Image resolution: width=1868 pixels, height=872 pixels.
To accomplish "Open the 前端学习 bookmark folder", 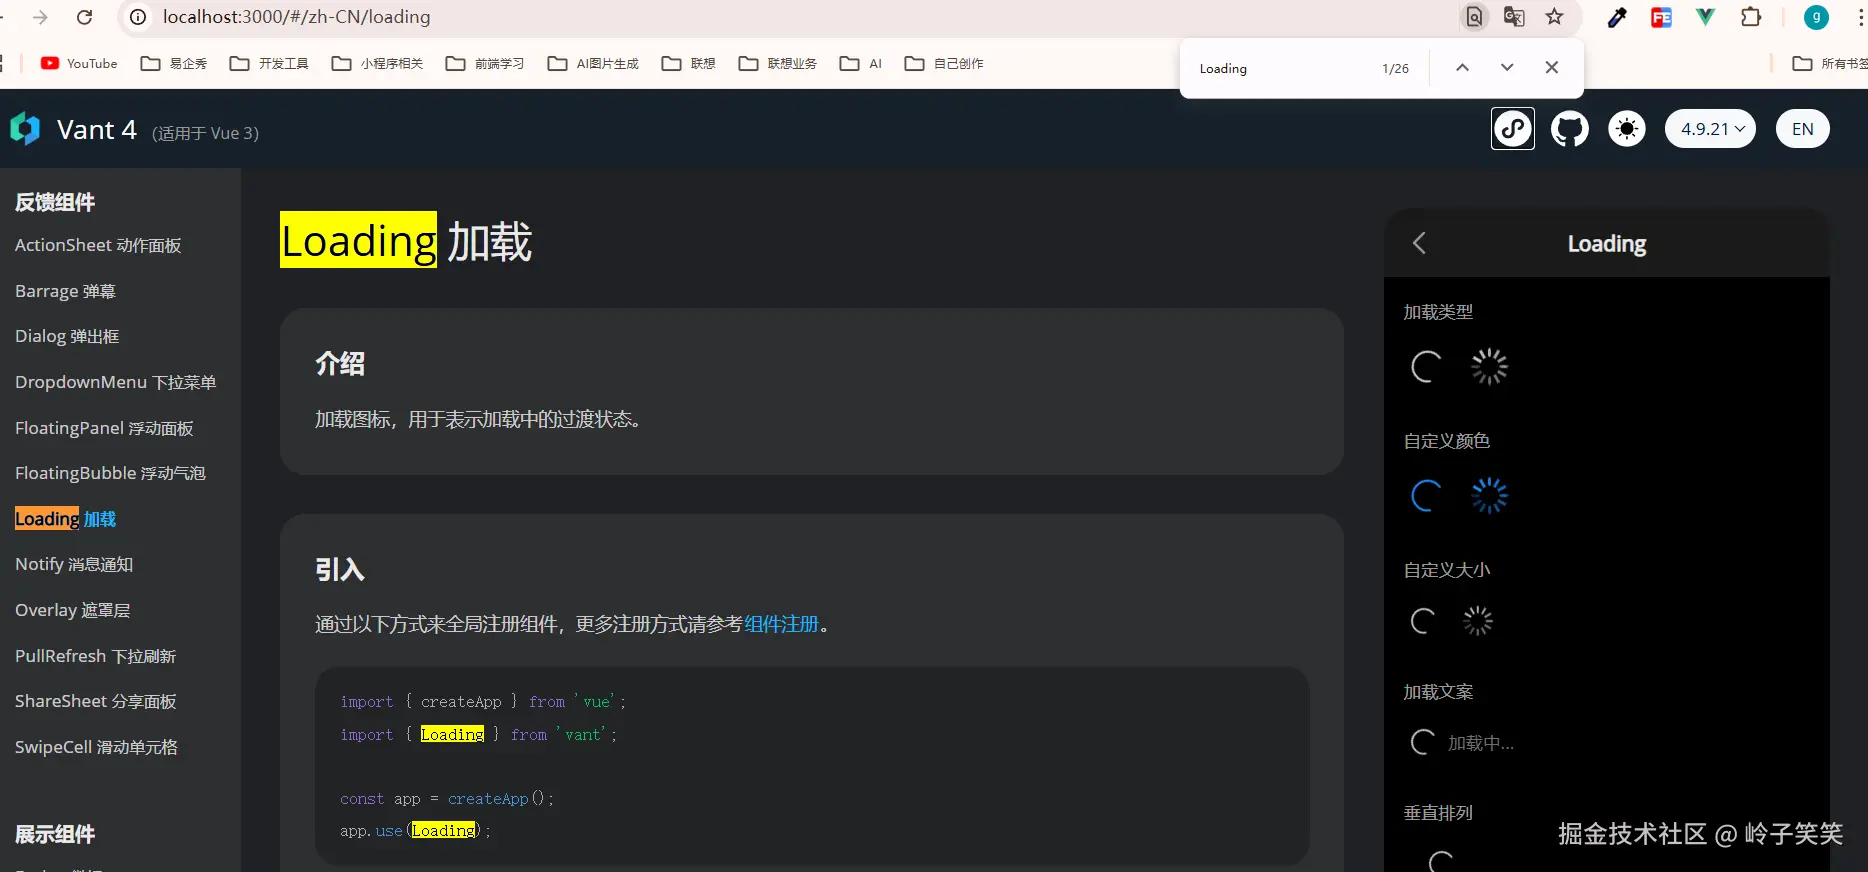I will 485,63.
